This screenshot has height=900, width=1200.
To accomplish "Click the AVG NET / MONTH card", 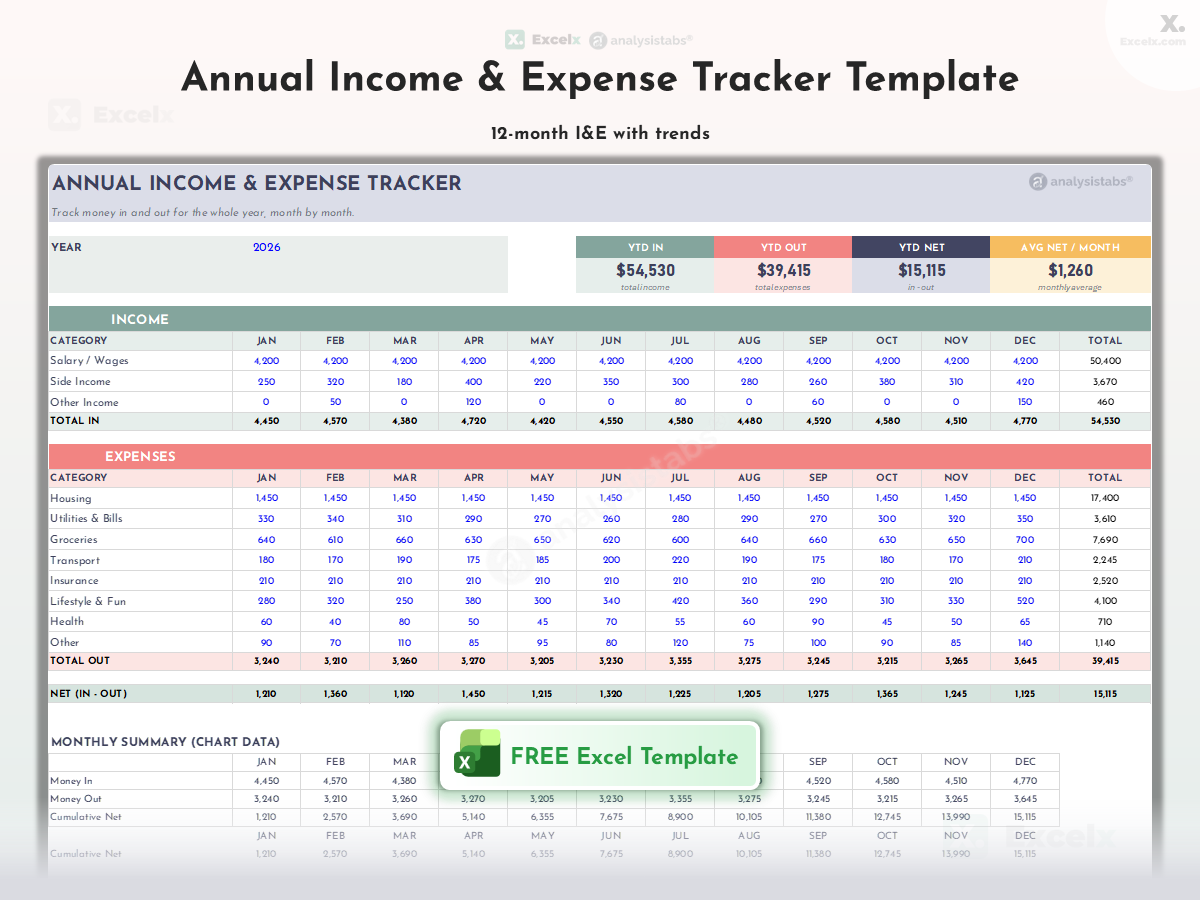I will (x=1070, y=265).
